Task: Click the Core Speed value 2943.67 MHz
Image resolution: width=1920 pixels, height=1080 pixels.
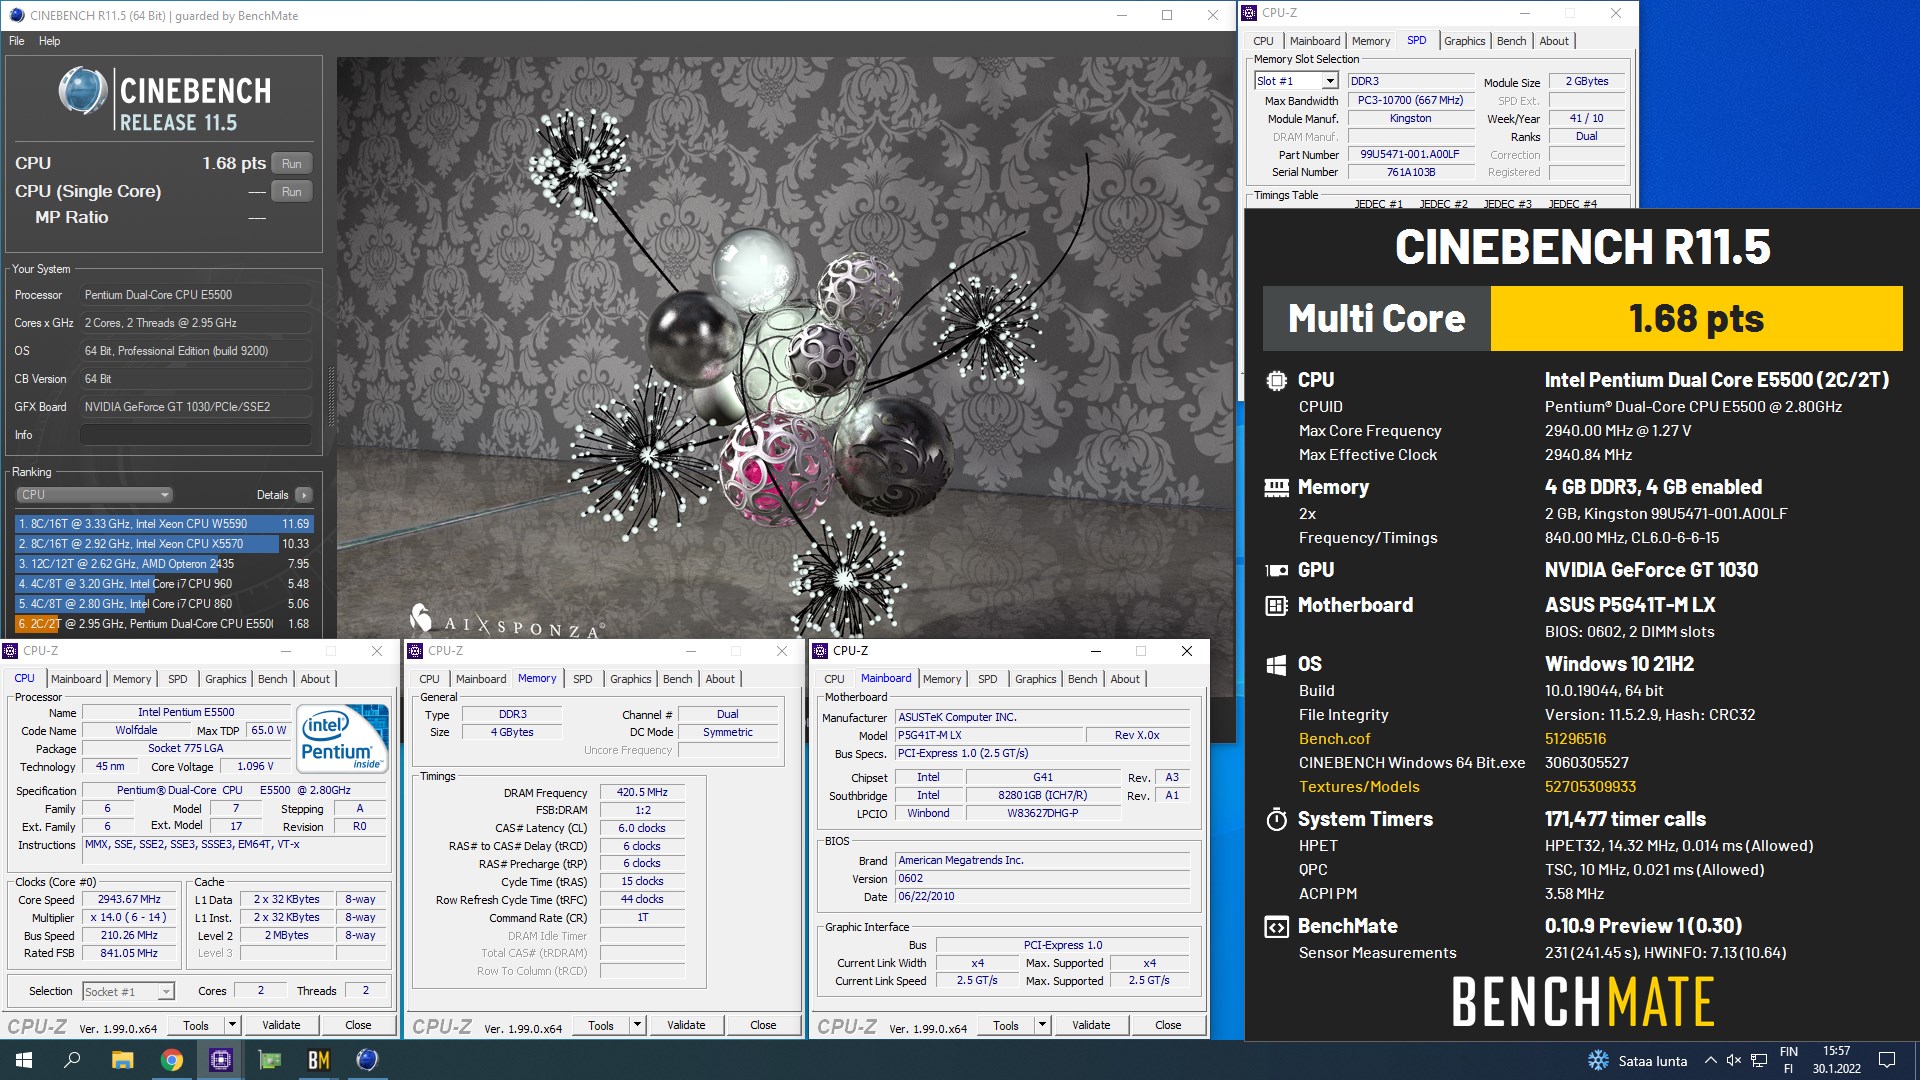Action: point(129,900)
